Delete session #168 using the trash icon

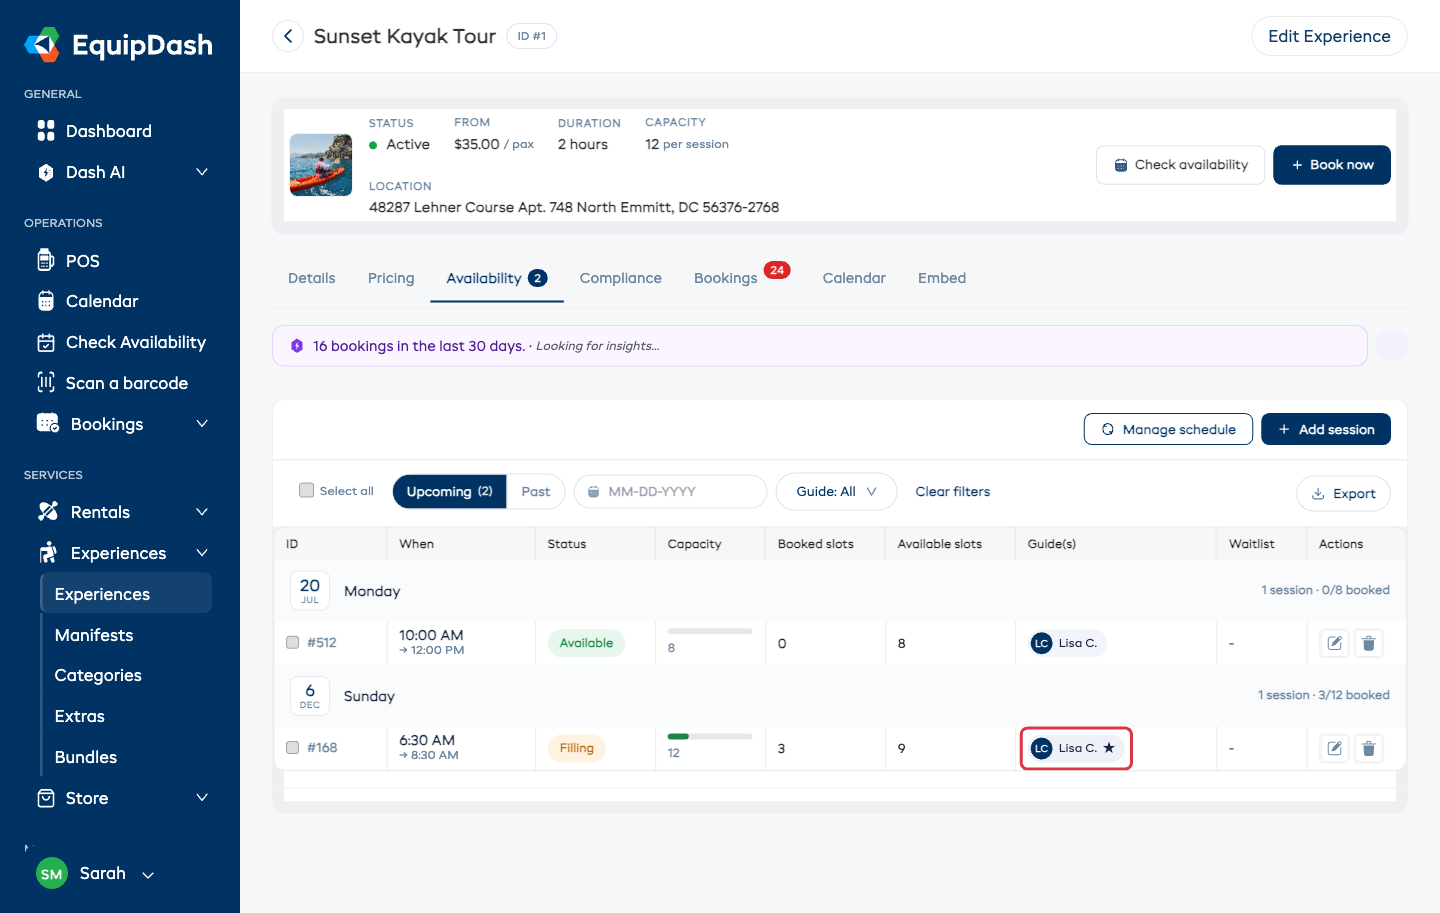1368,748
